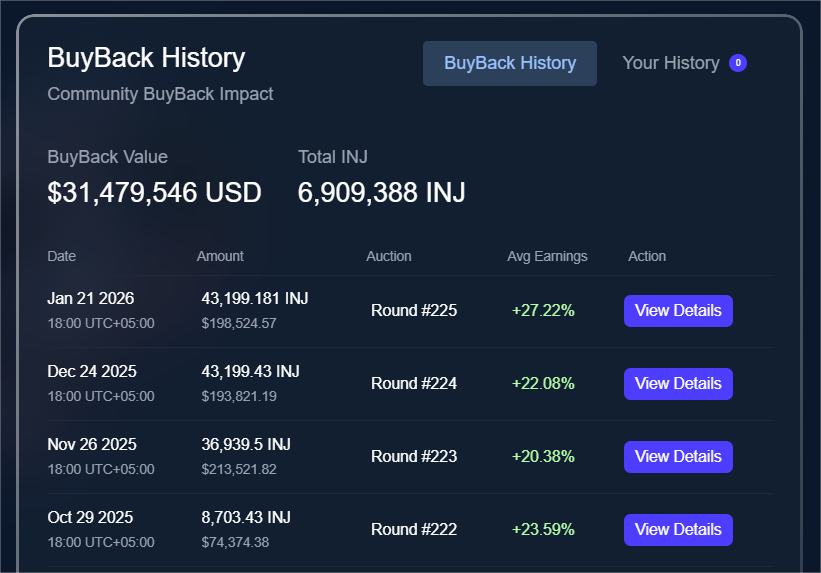The width and height of the screenshot is (821, 573).
Task: Select the Nov 26 2025 date
Action: (92, 444)
